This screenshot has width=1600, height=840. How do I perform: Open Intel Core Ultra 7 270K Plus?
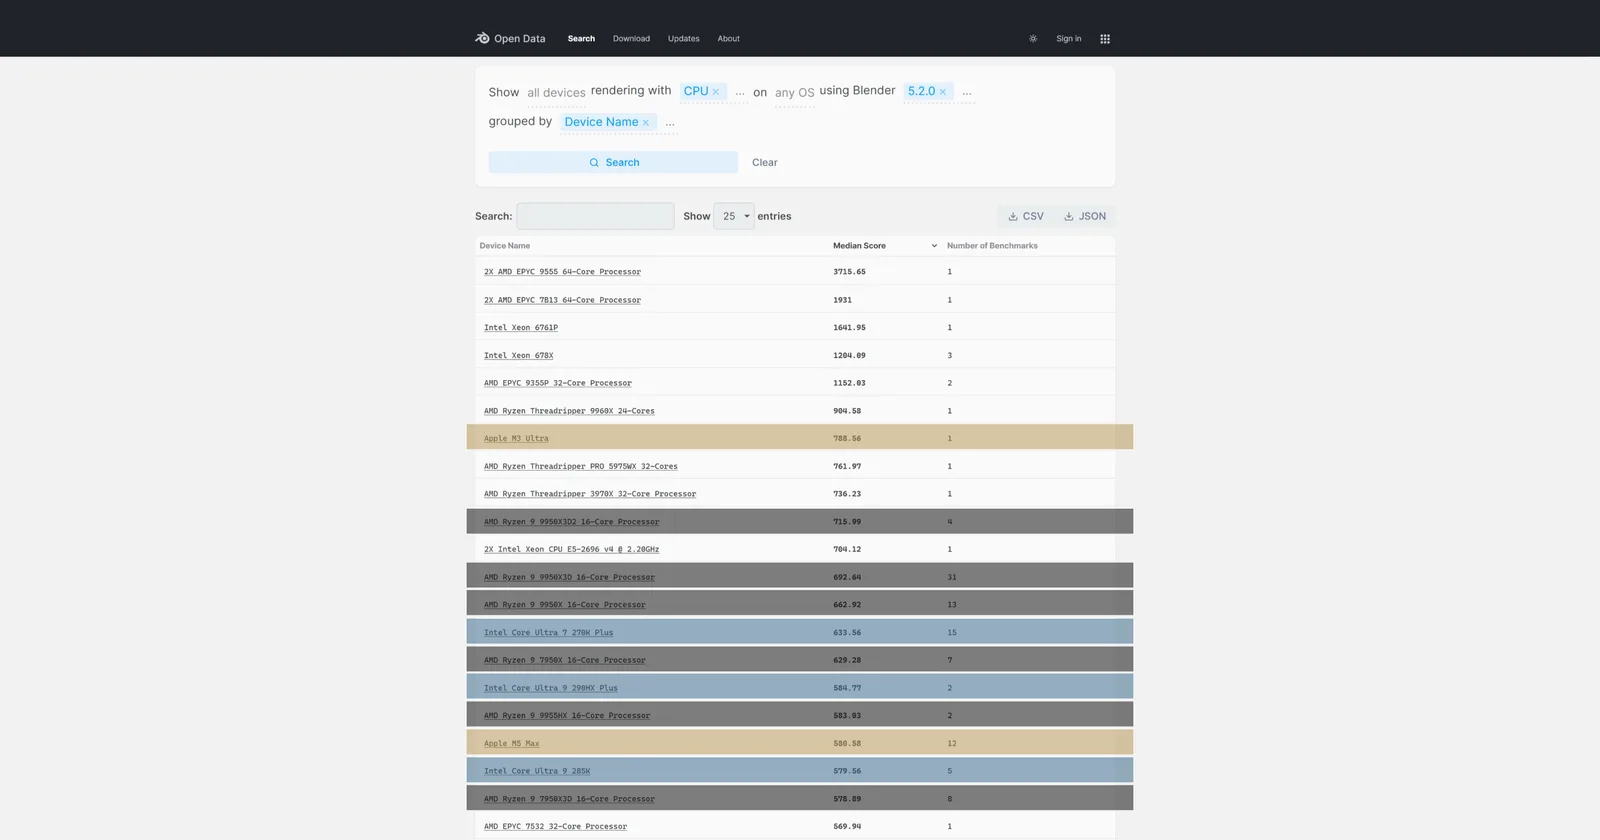tap(549, 633)
